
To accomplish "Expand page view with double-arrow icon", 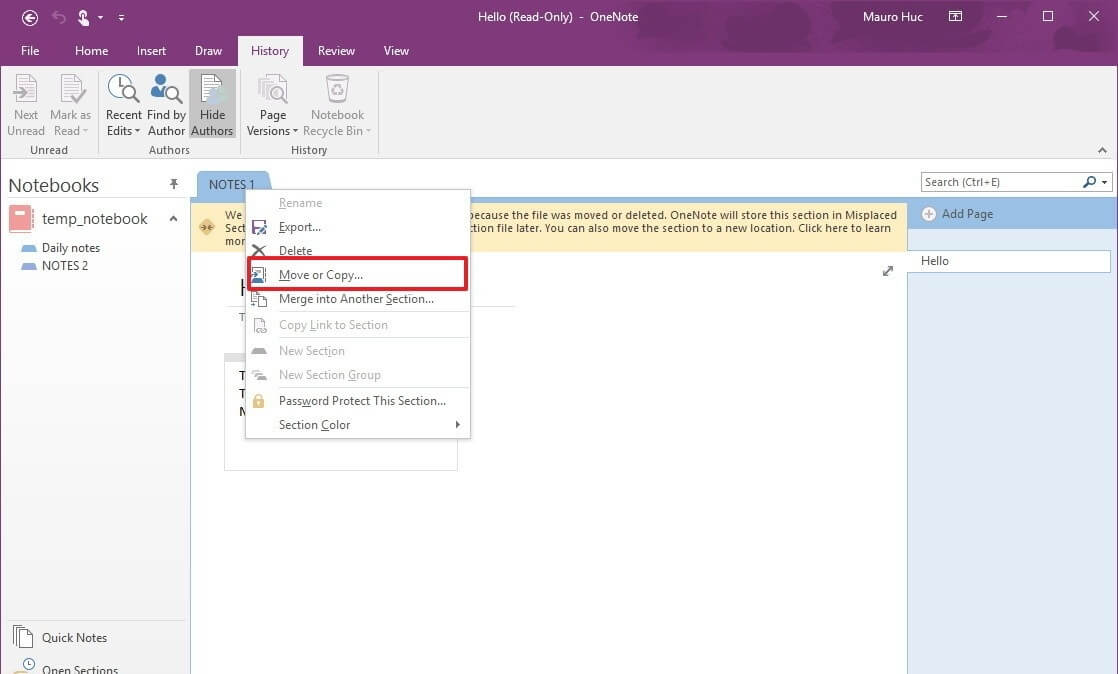I will tap(887, 271).
